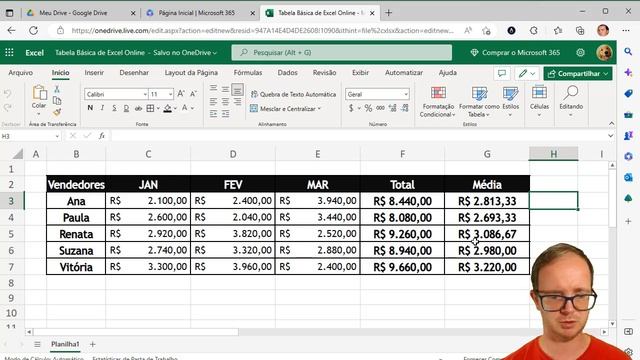Click the Pesquisar search box
Image resolution: width=640 pixels, height=360 pixels.
342,53
